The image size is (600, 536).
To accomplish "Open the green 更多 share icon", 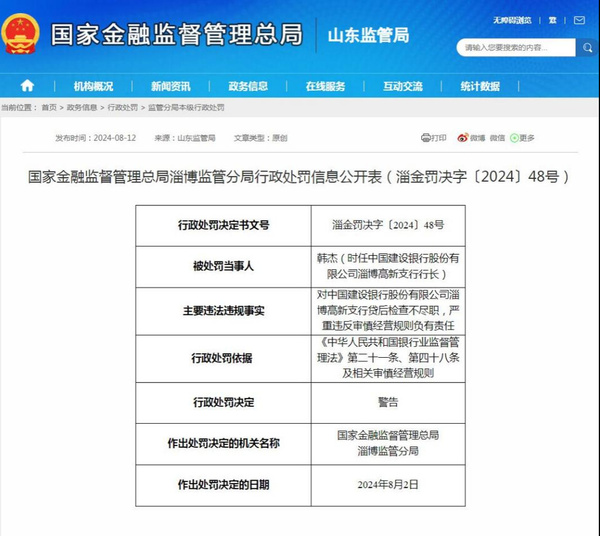I will point(514,138).
